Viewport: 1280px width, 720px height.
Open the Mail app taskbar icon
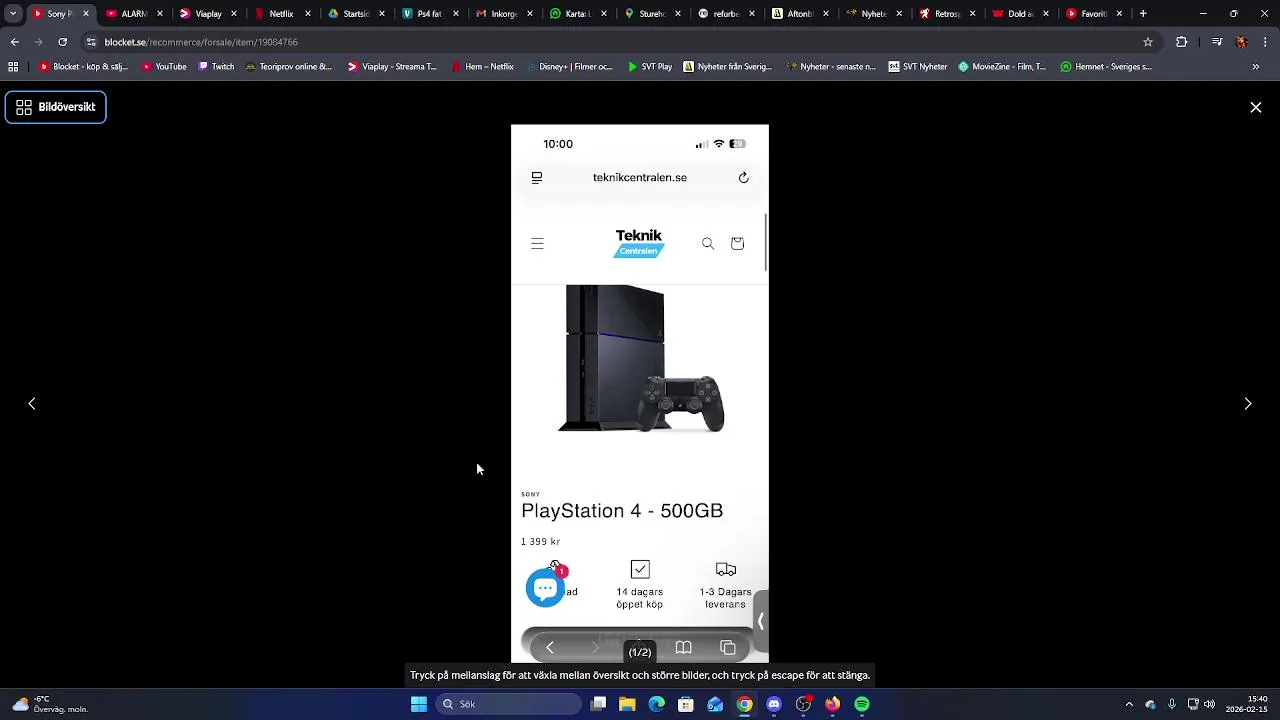point(715,704)
